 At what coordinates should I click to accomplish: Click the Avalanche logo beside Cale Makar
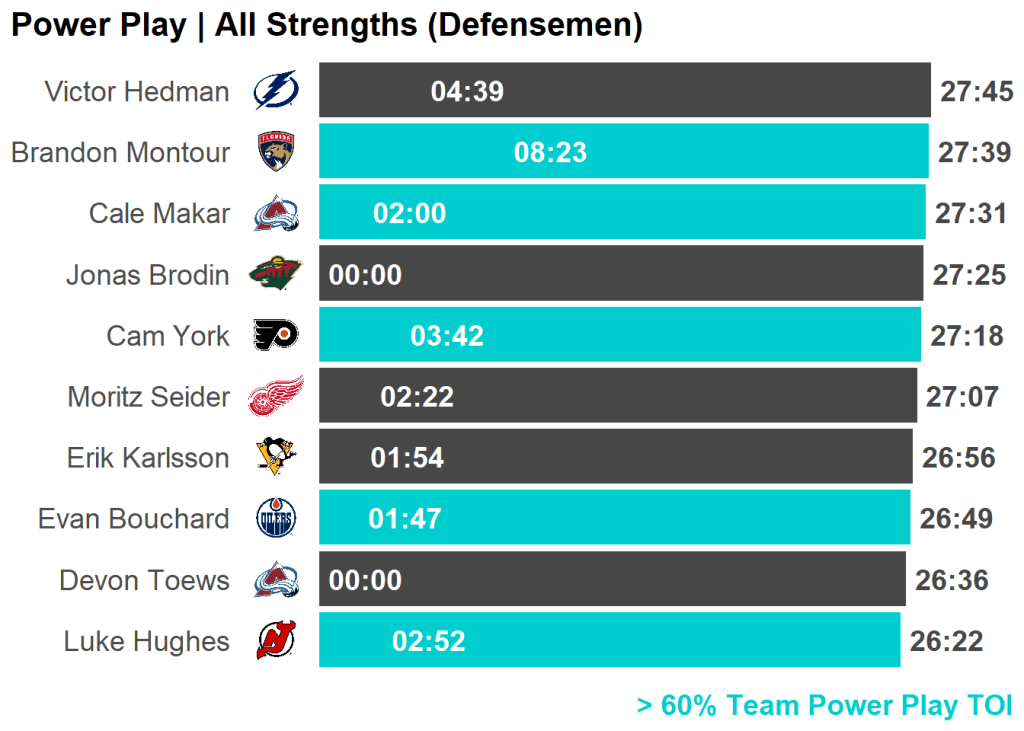[x=276, y=213]
